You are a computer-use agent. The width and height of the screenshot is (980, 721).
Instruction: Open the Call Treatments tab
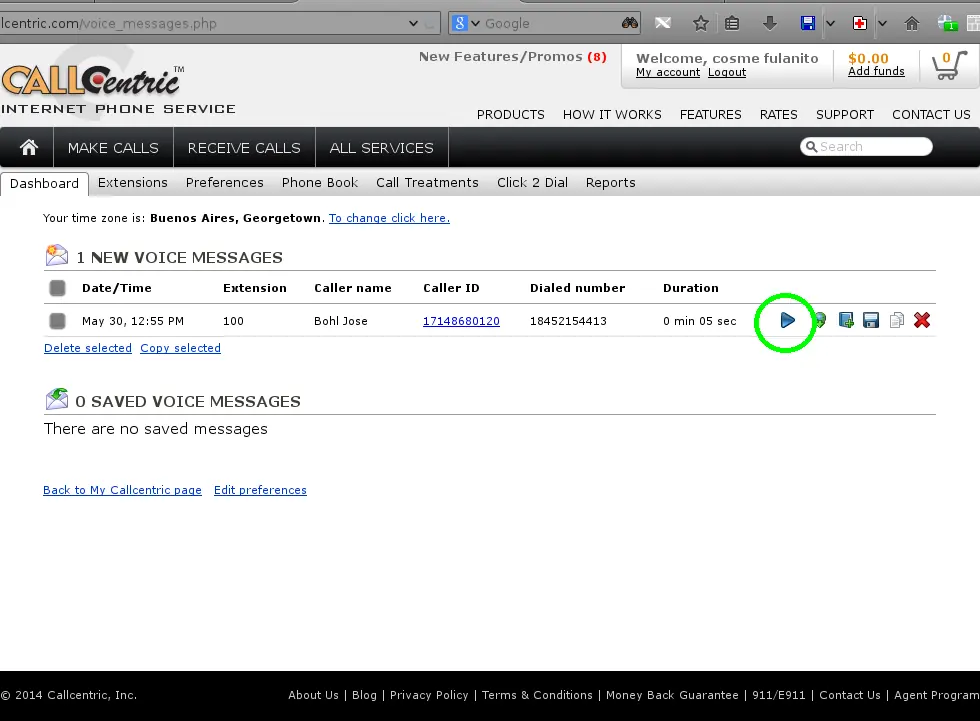click(427, 182)
